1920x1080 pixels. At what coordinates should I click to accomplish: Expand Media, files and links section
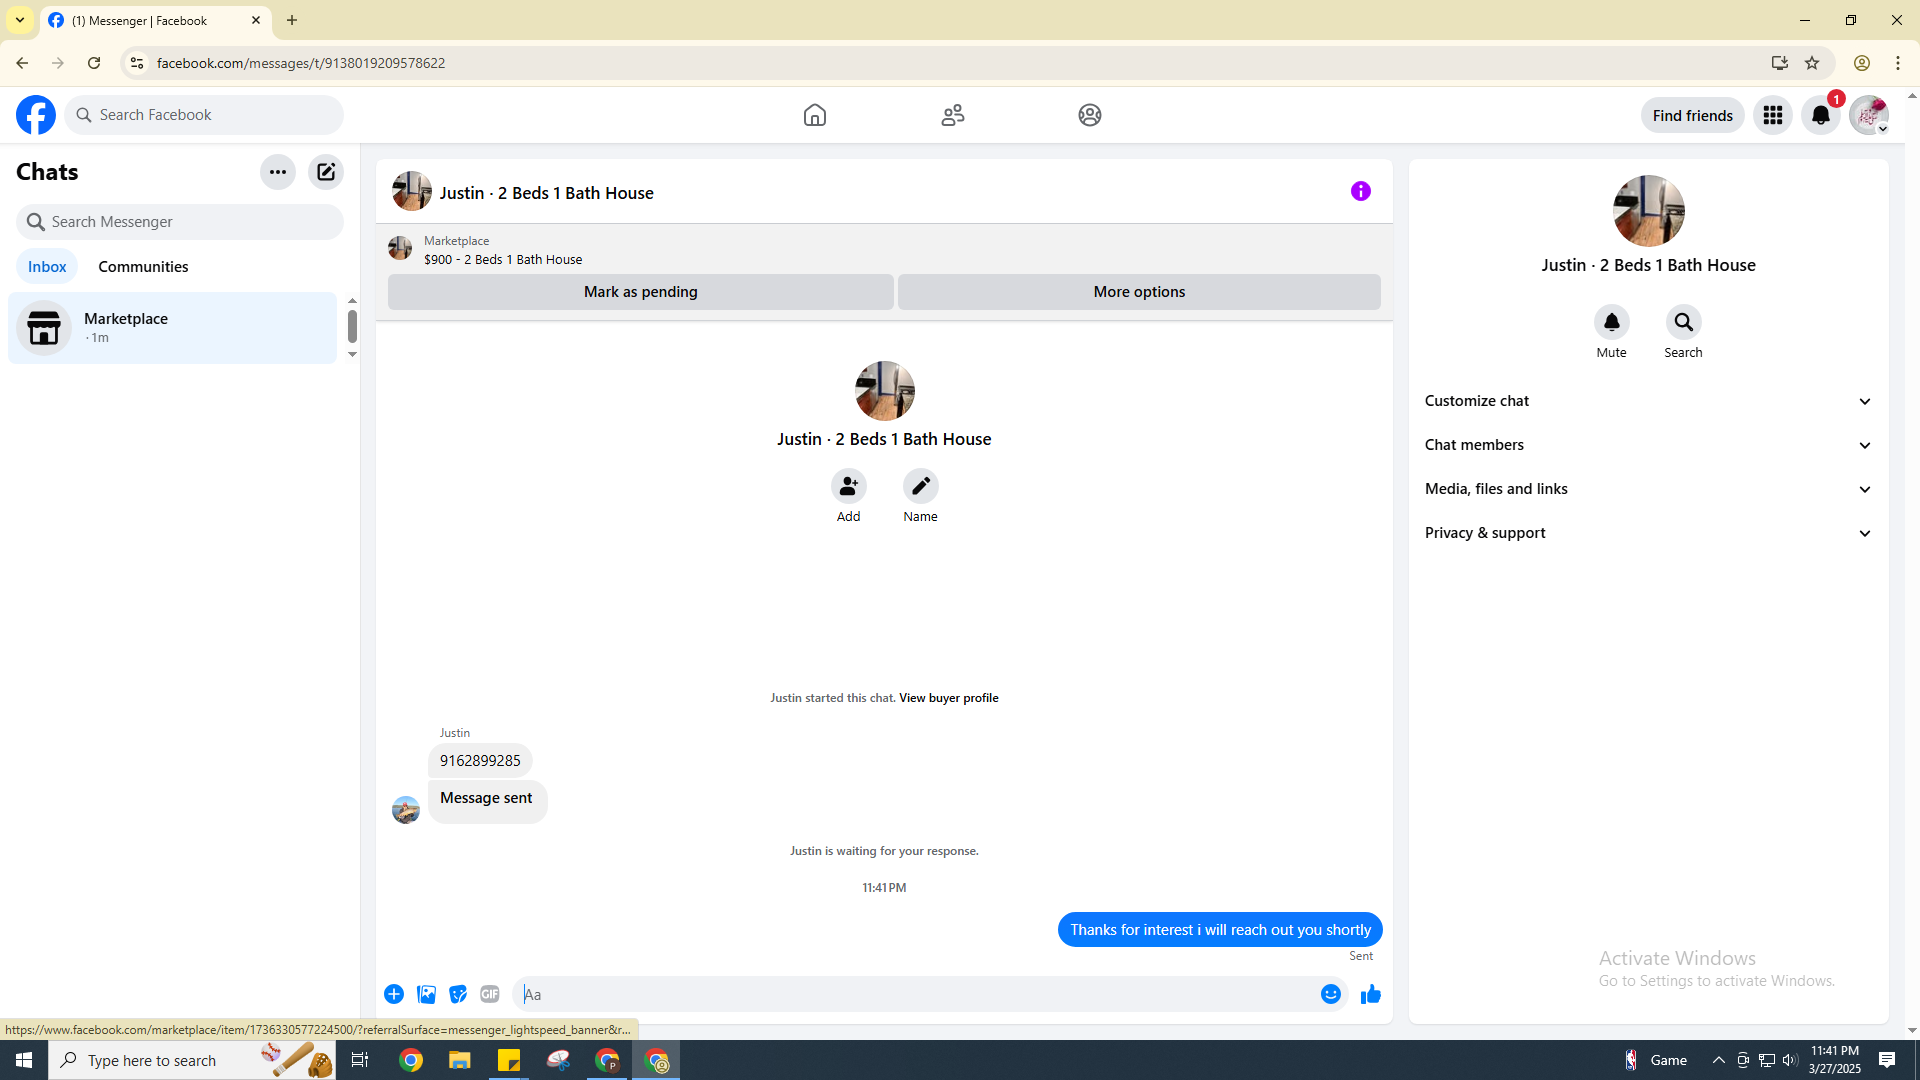coord(1649,489)
